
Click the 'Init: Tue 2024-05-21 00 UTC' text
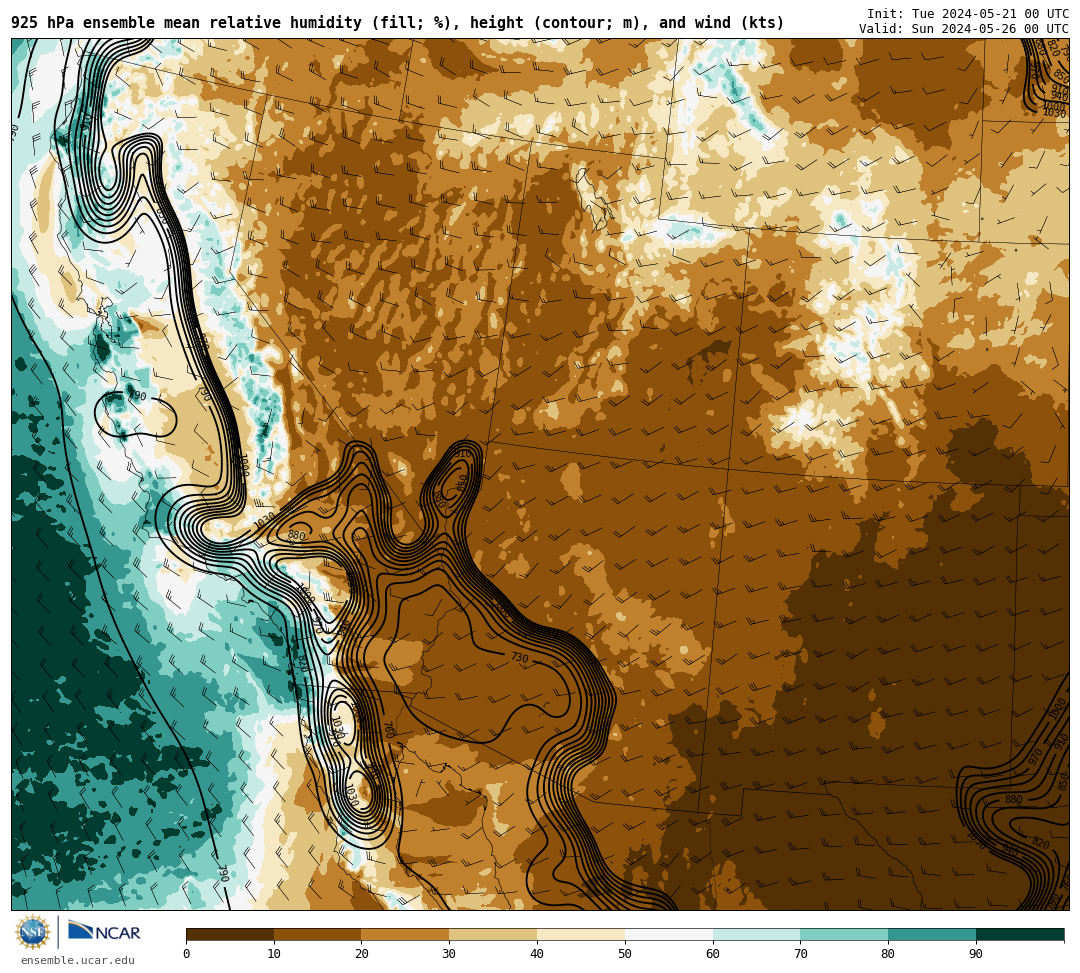pos(968,14)
